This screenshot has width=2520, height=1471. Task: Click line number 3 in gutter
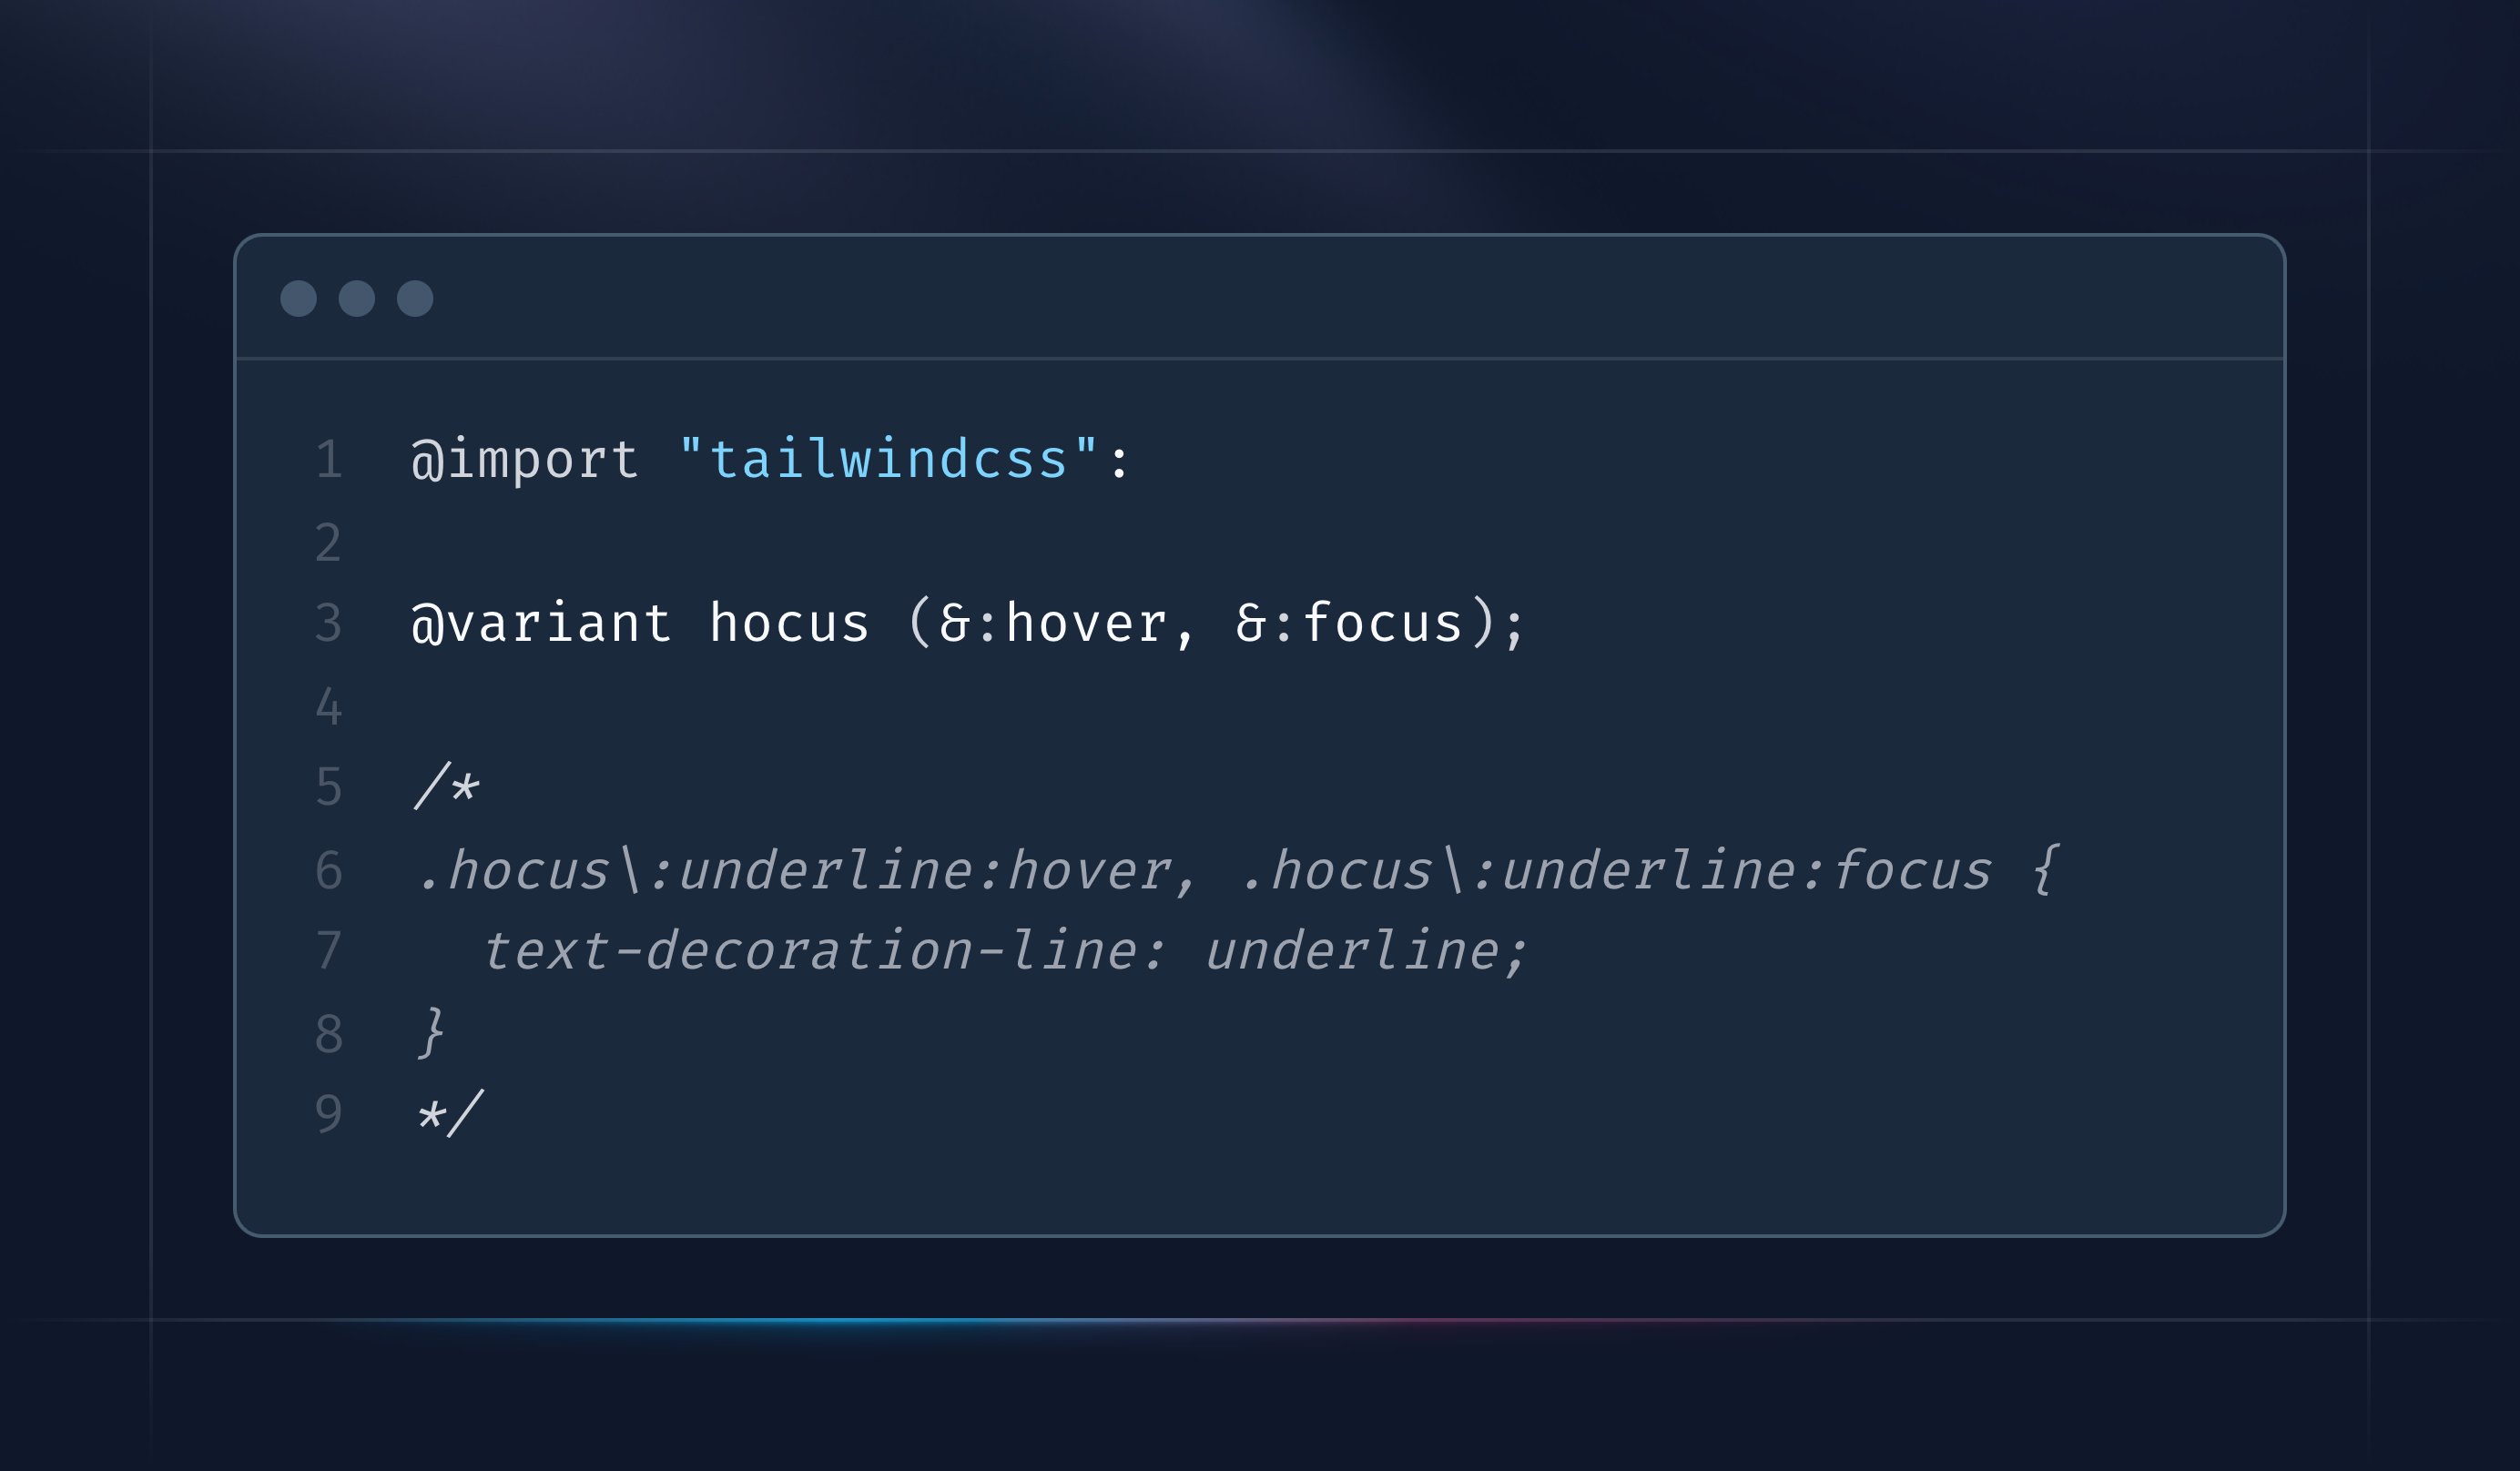pyautogui.click(x=329, y=623)
